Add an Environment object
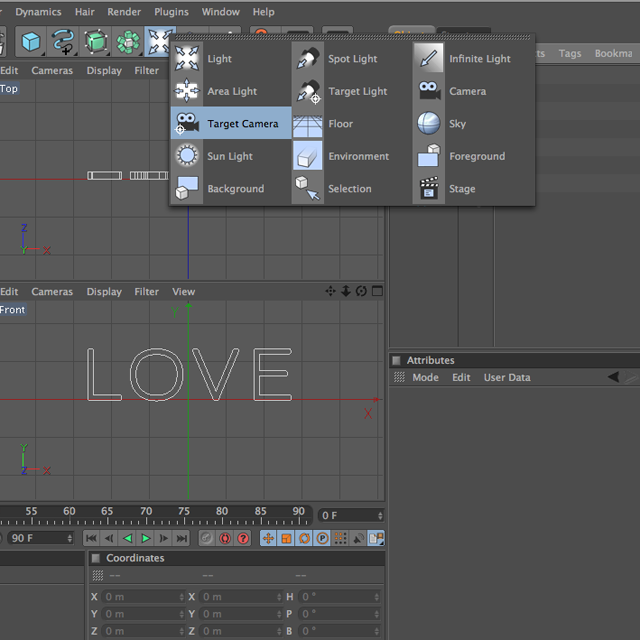The width and height of the screenshot is (640, 640). click(x=351, y=156)
